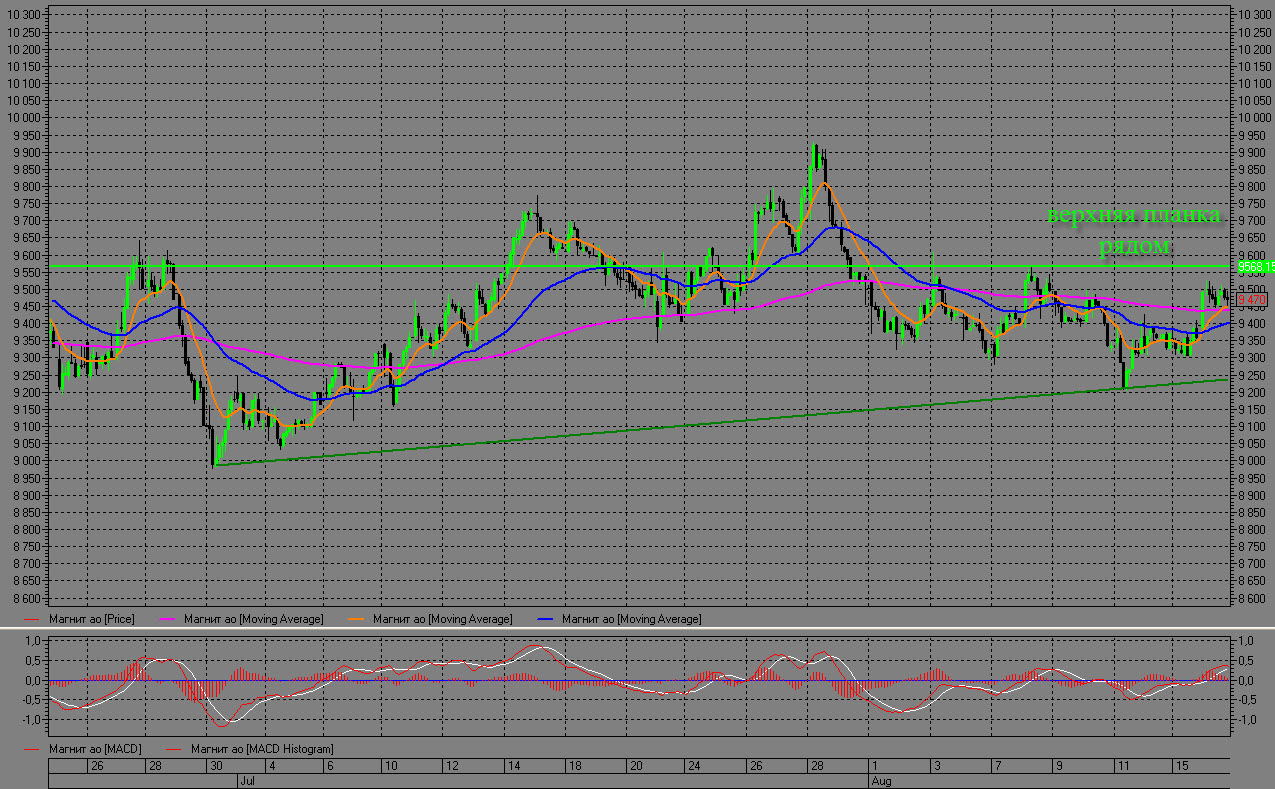Click the 'Aug' month label on time axis
The image size is (1275, 789).
[880, 780]
